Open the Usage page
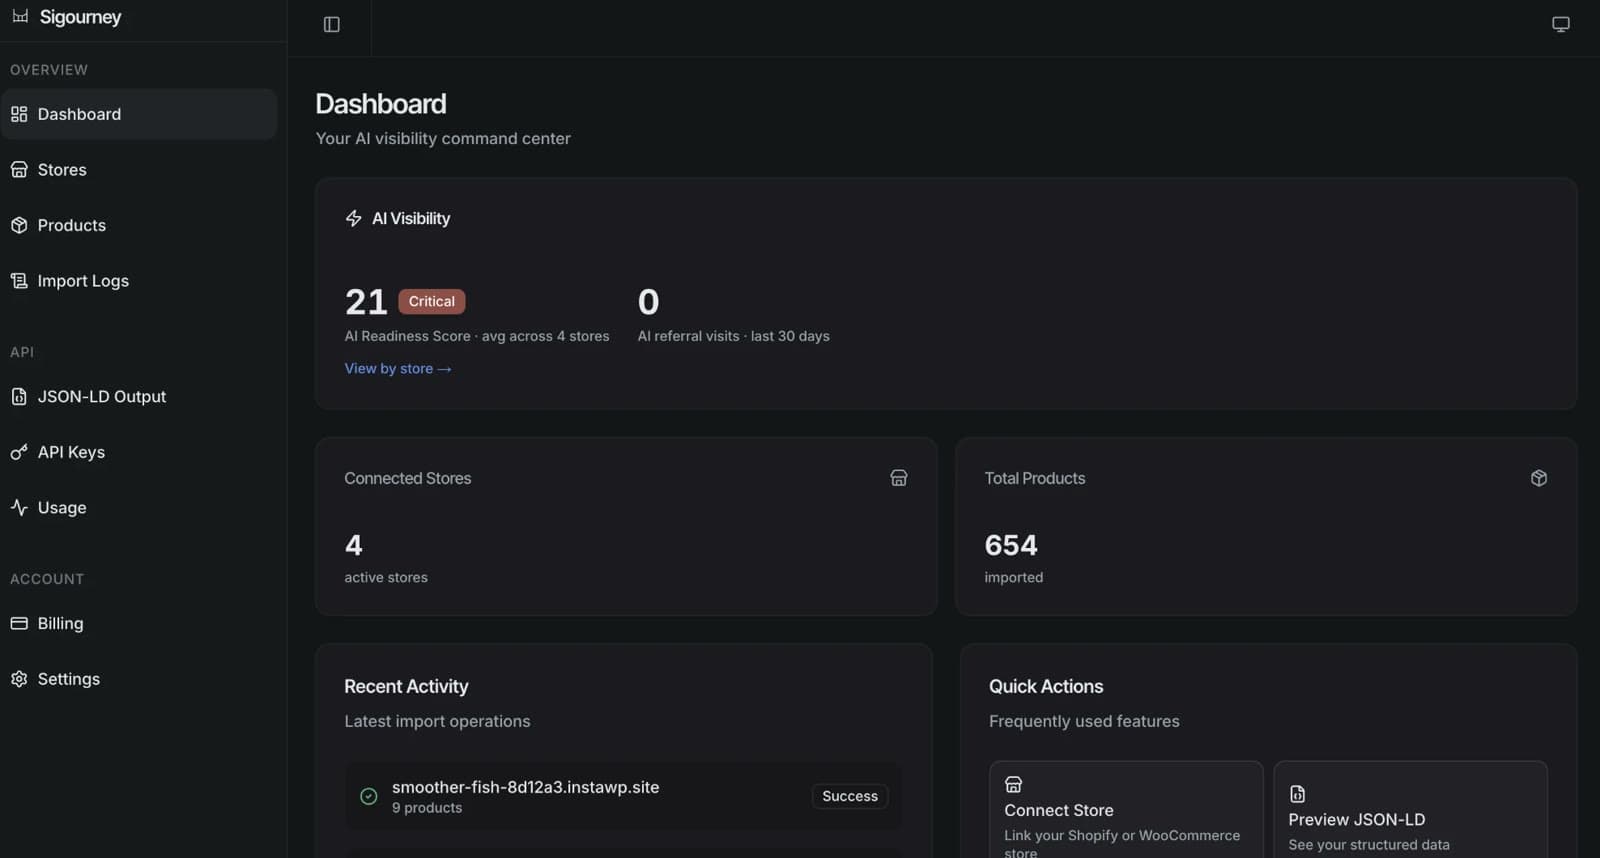Viewport: 1600px width, 858px height. pyautogui.click(x=139, y=508)
